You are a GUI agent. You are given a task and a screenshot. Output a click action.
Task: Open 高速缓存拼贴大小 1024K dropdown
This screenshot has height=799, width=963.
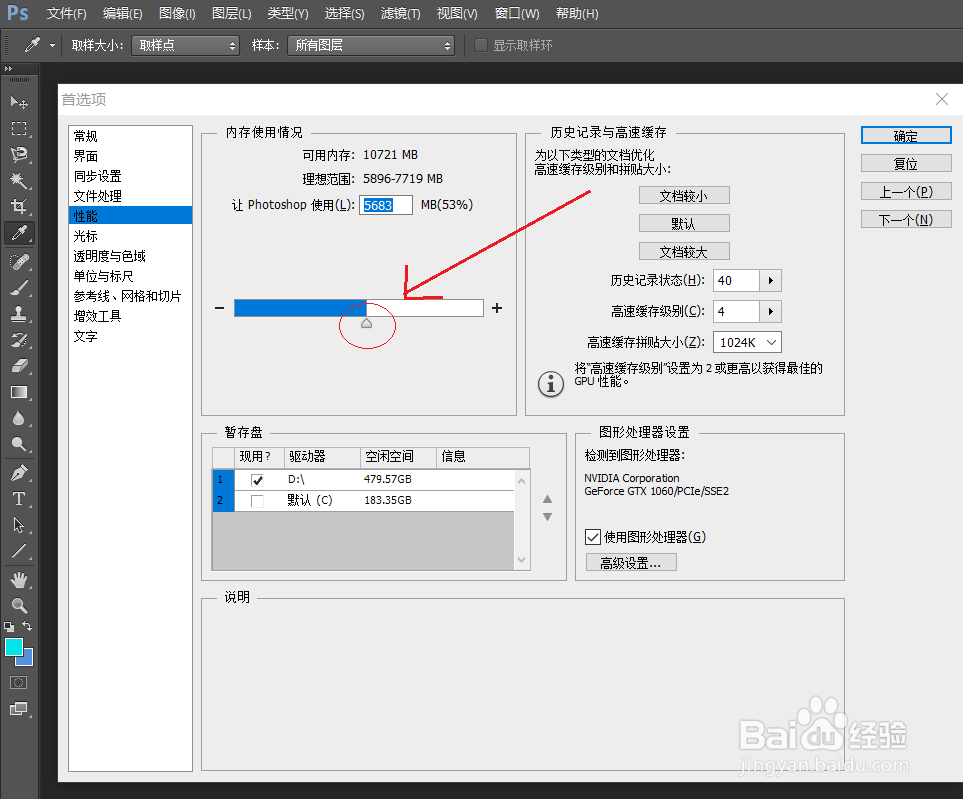click(747, 342)
